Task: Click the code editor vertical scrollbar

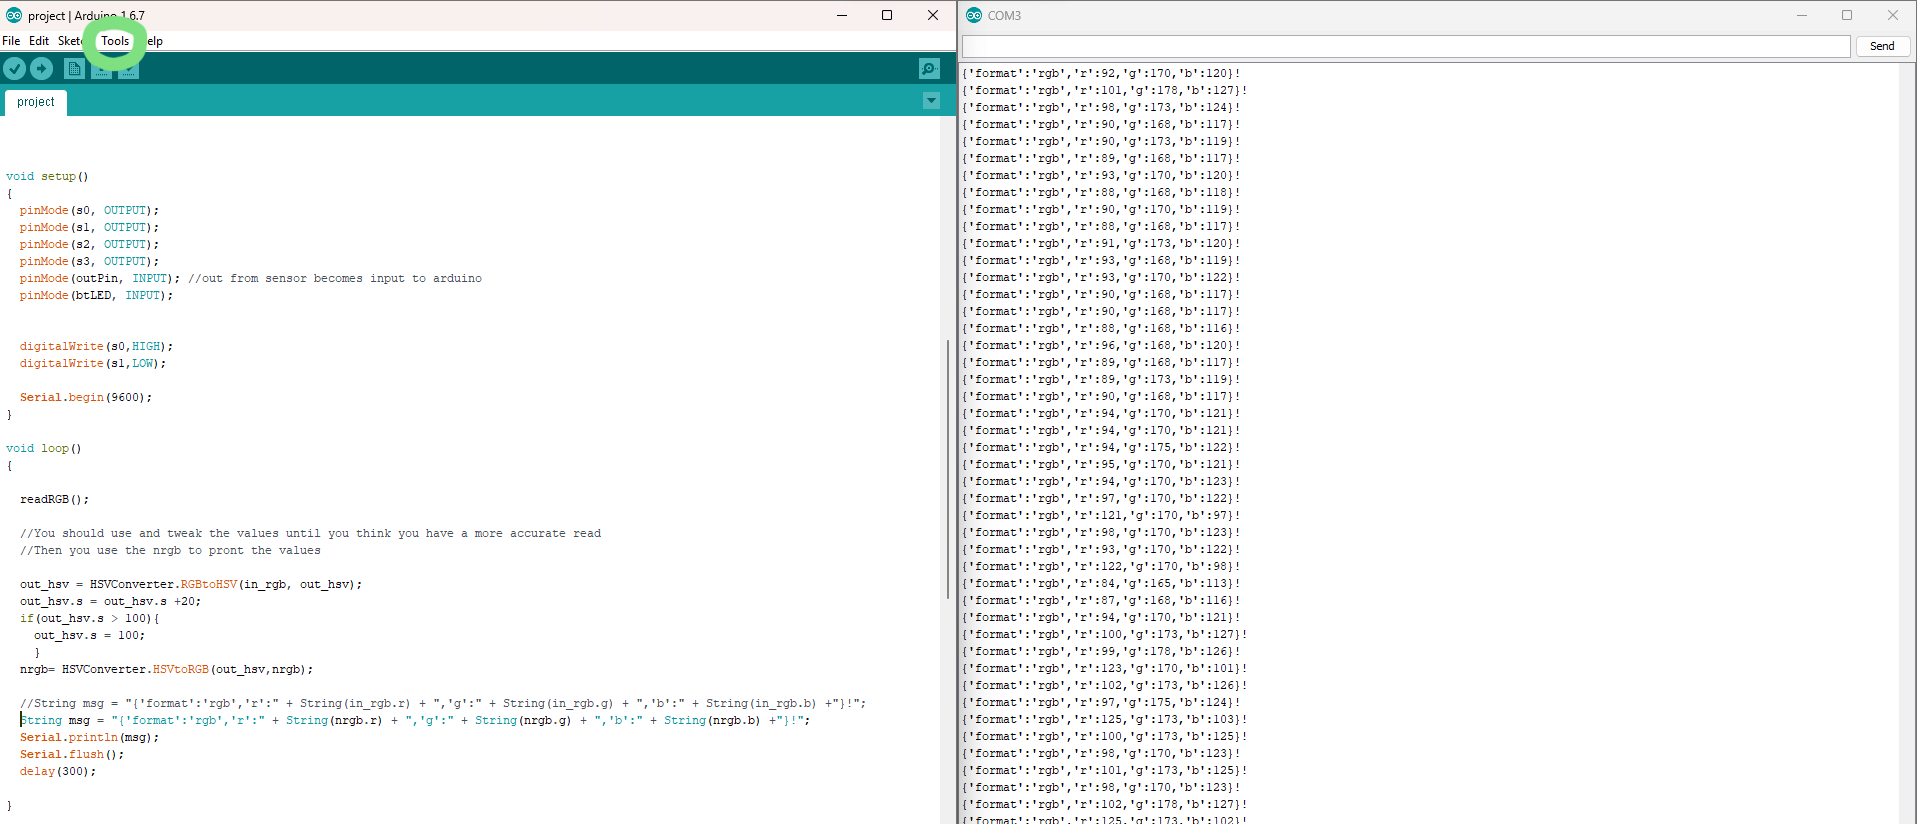Action: click(x=948, y=469)
